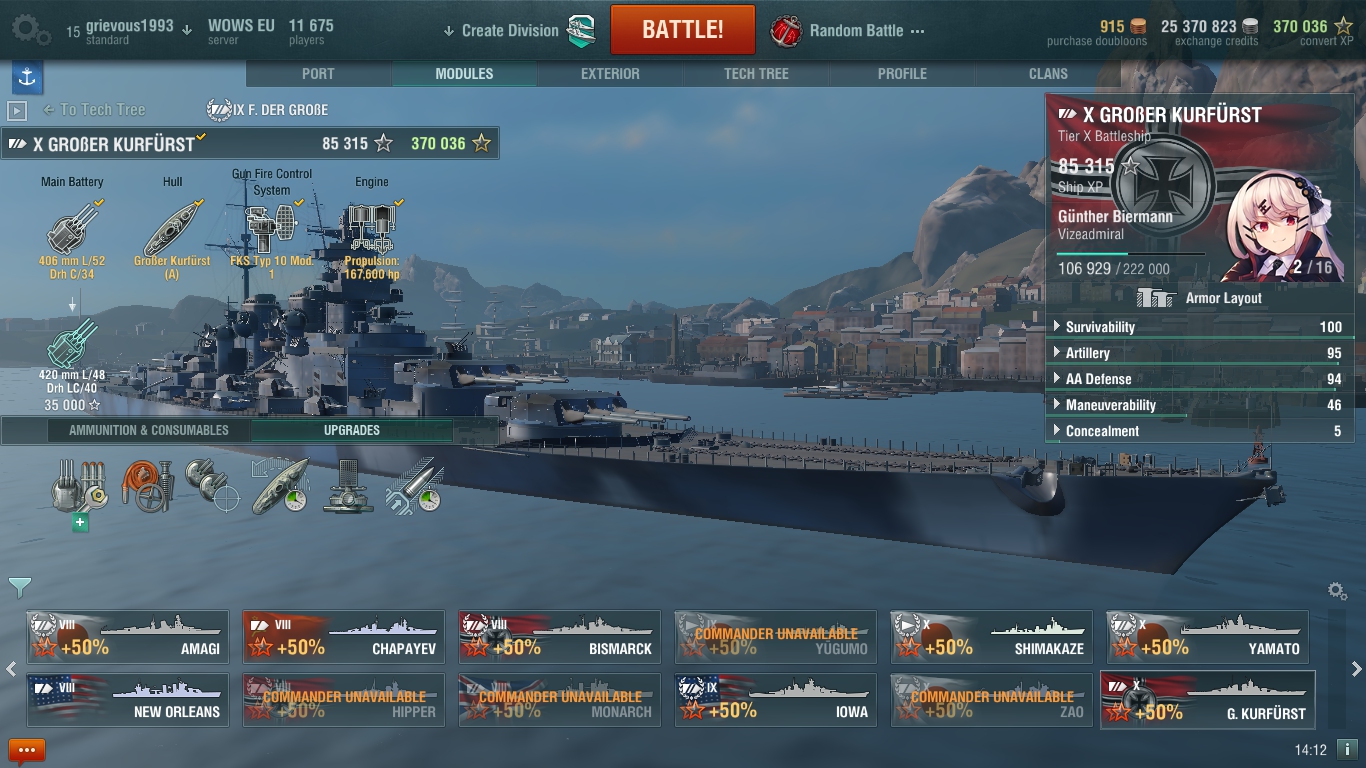Open the settings gear in top-left corner
This screenshot has width=1366, height=768.
click(x=31, y=29)
